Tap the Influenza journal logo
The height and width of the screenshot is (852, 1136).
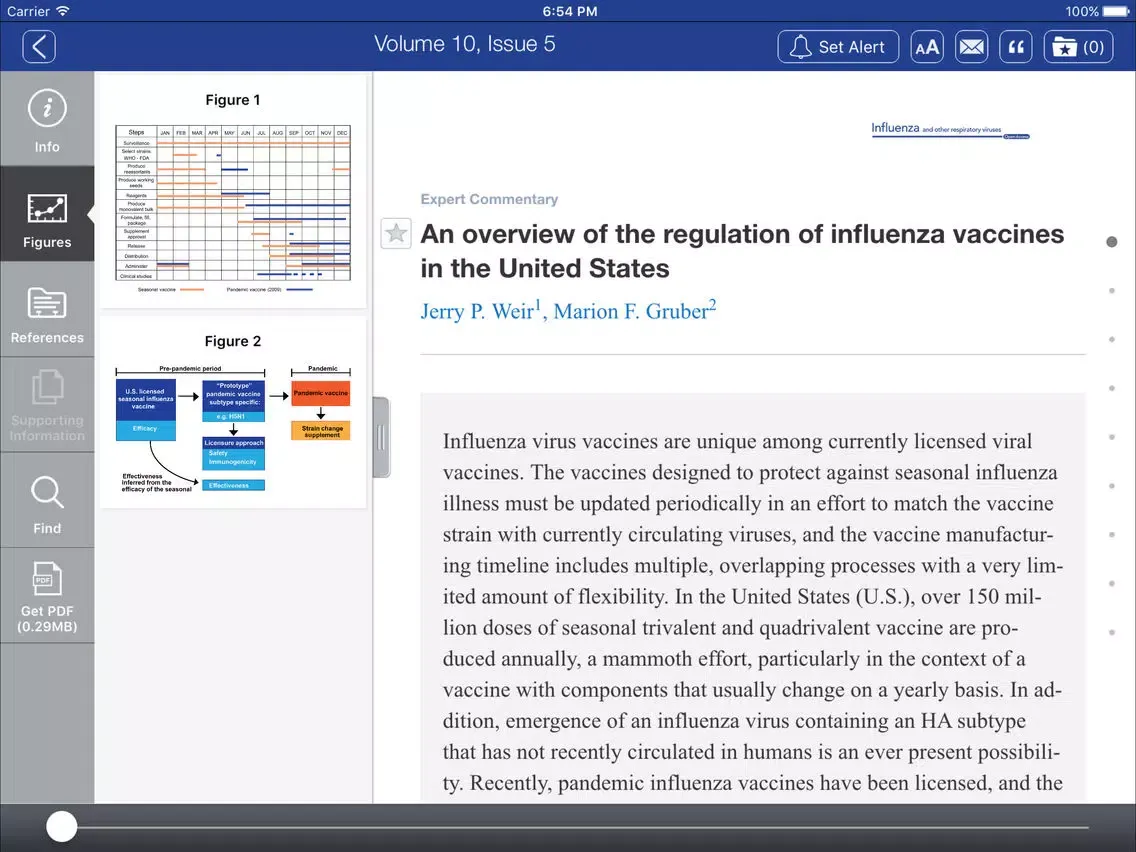click(950, 130)
